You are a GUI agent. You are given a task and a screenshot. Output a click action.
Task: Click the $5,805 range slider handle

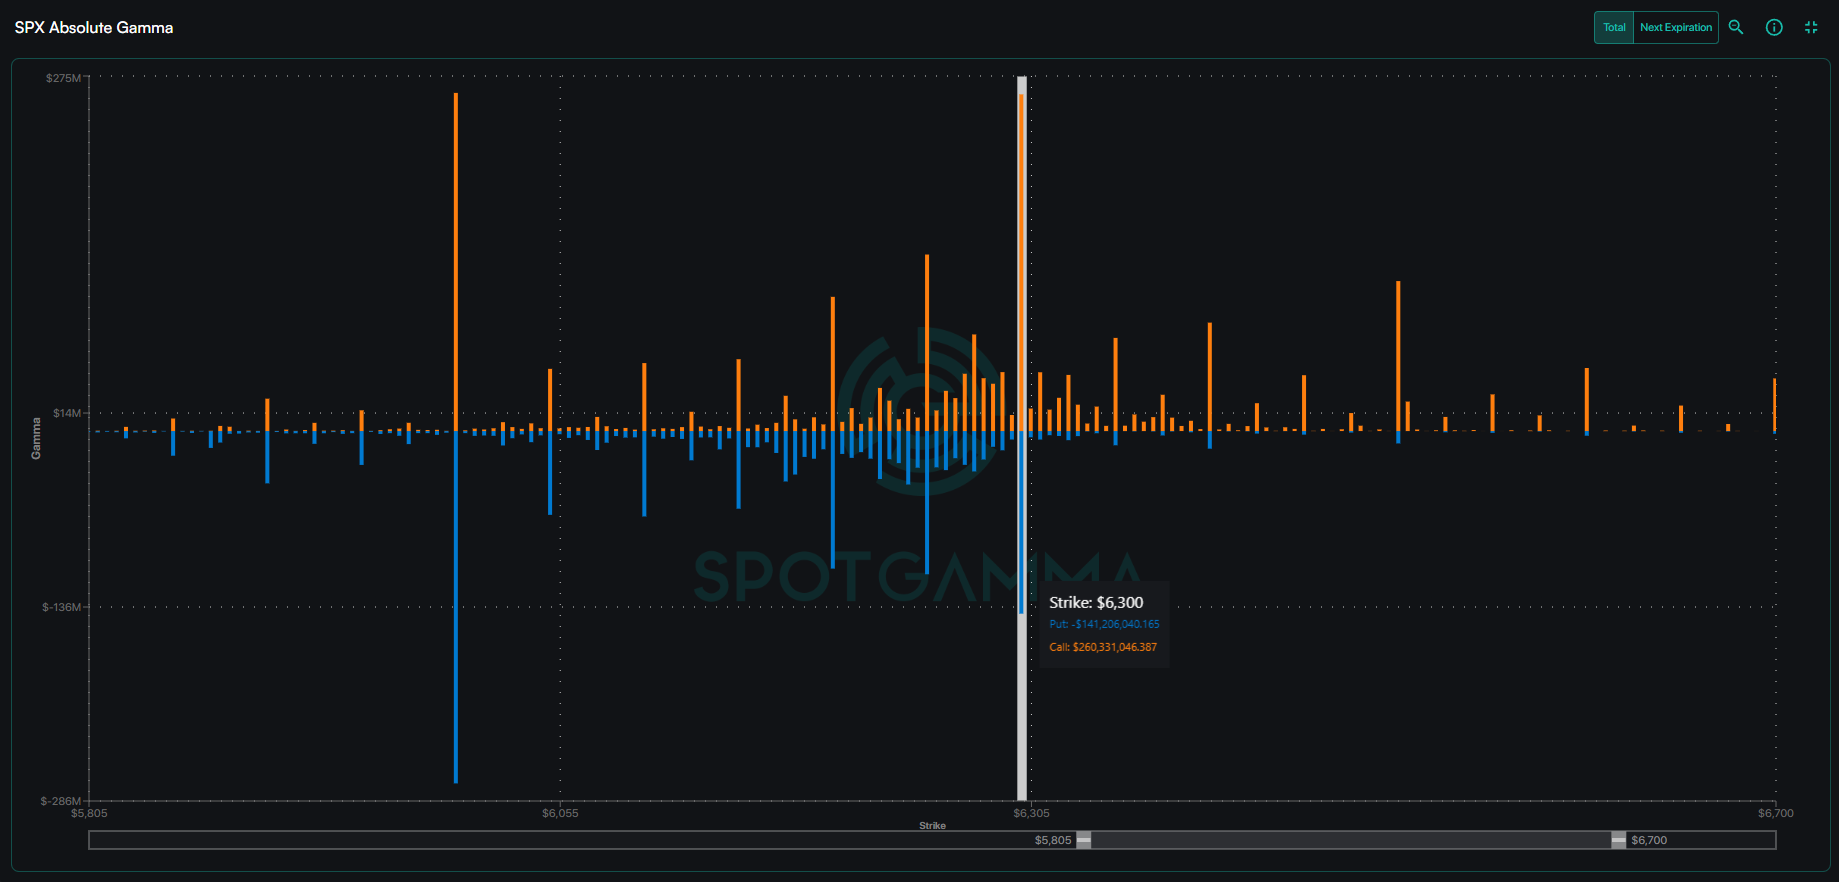pos(1083,840)
